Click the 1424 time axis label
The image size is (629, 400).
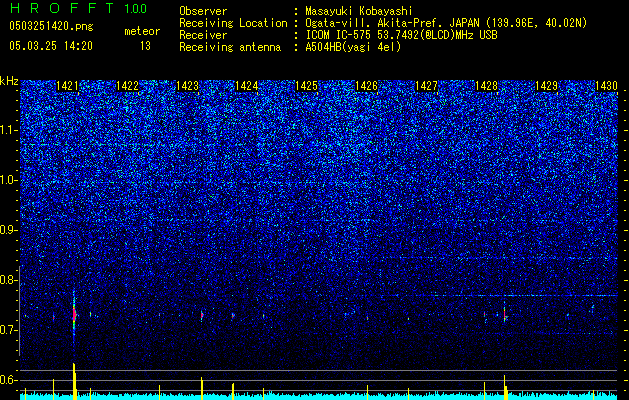pos(246,86)
